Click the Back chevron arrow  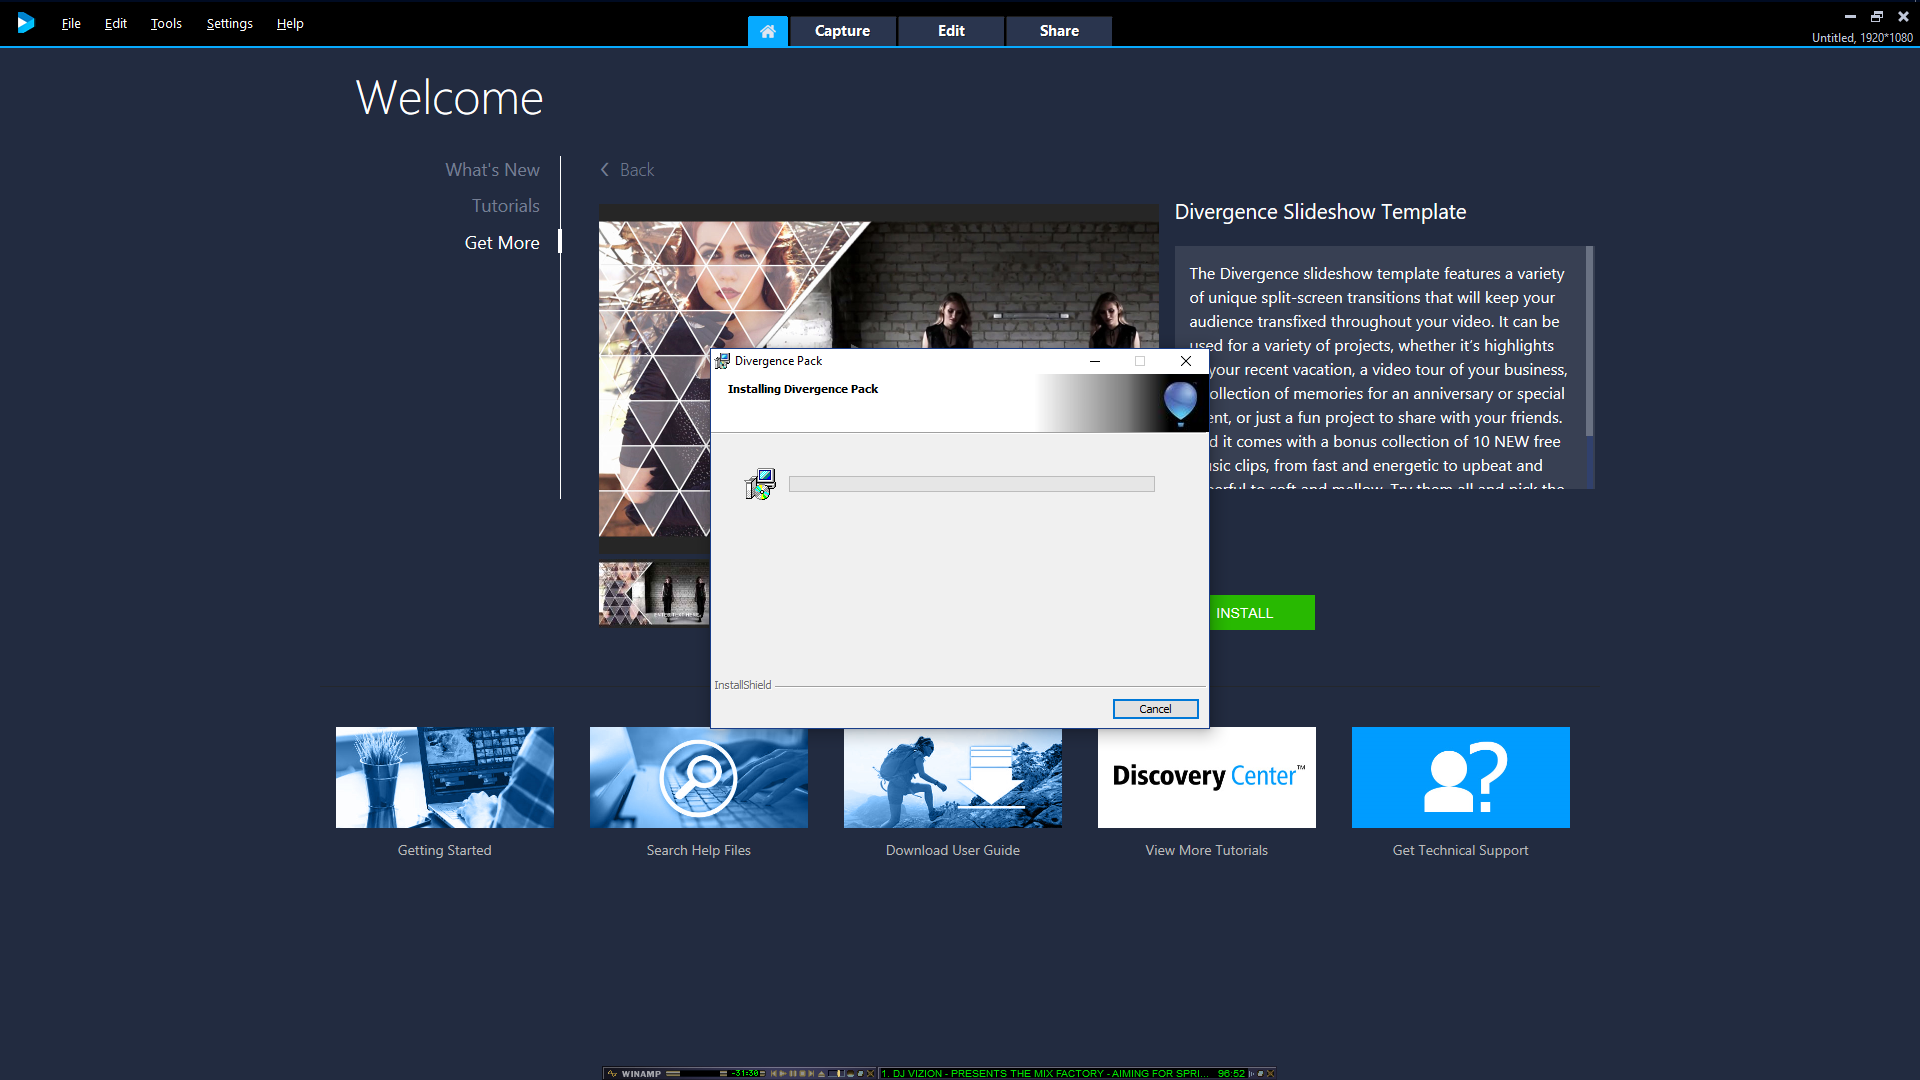coord(604,170)
